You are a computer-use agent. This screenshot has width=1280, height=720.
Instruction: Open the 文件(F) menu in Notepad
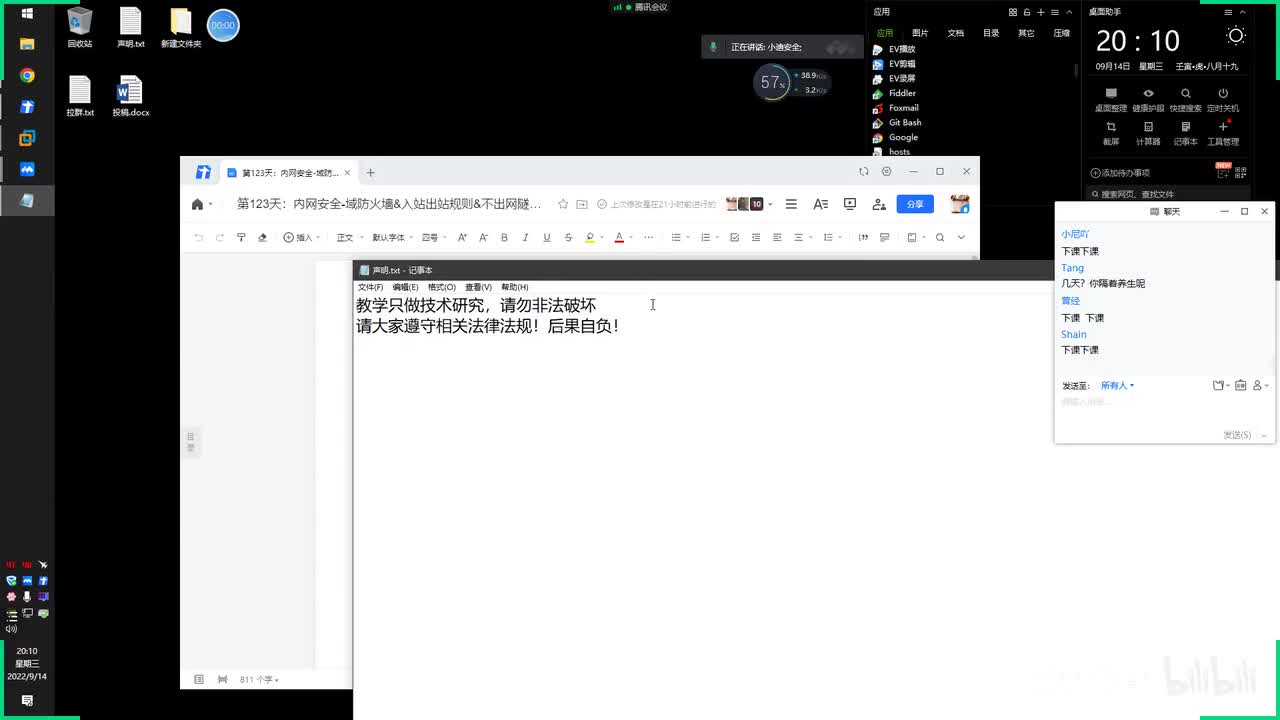coord(370,287)
